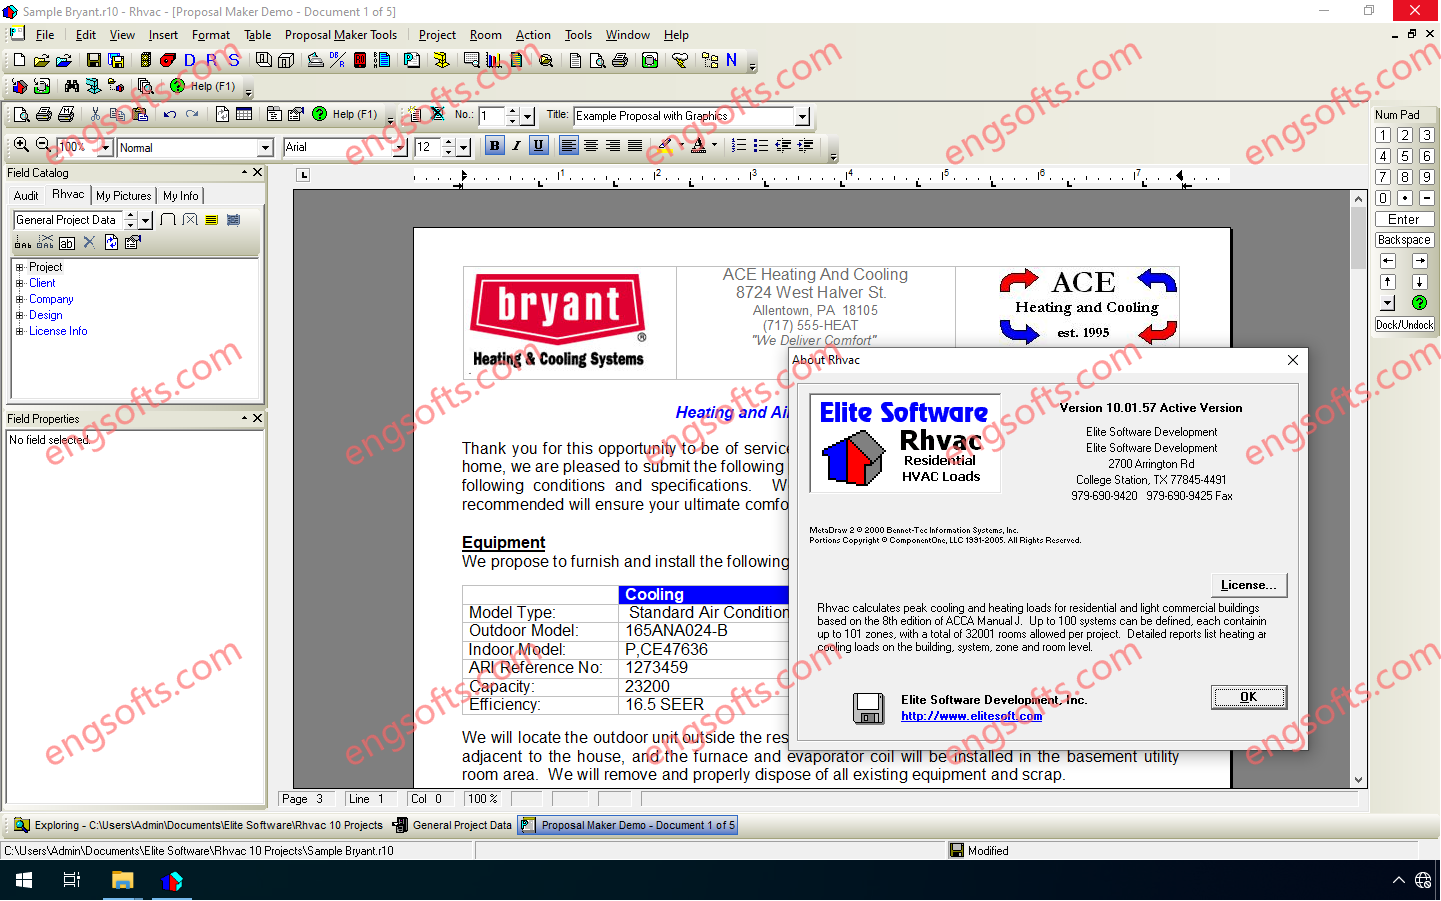The width and height of the screenshot is (1441, 901).
Task: Enable center text alignment
Action: [x=591, y=146]
